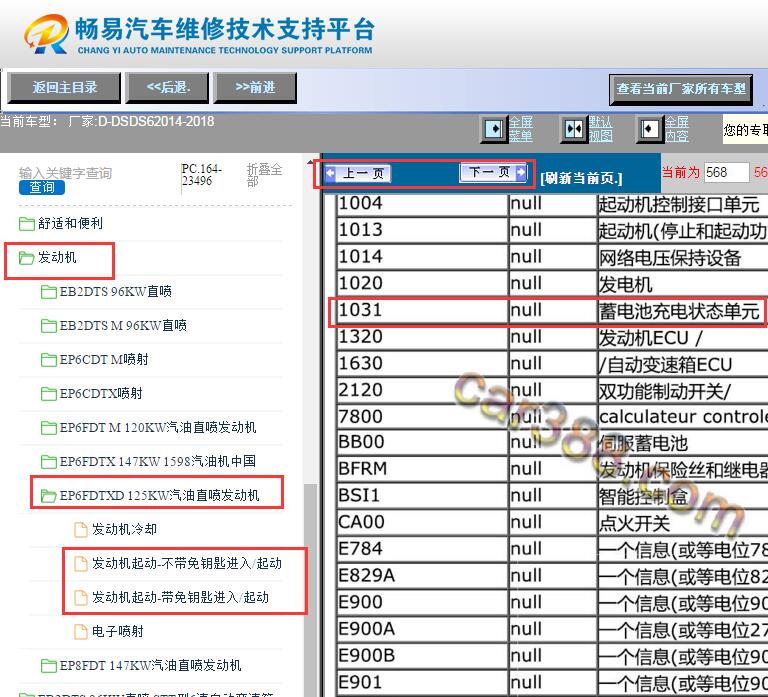Image resolution: width=768 pixels, height=697 pixels.
Task: Expand EP6CDT M喷射 folder
Action: coord(104,360)
